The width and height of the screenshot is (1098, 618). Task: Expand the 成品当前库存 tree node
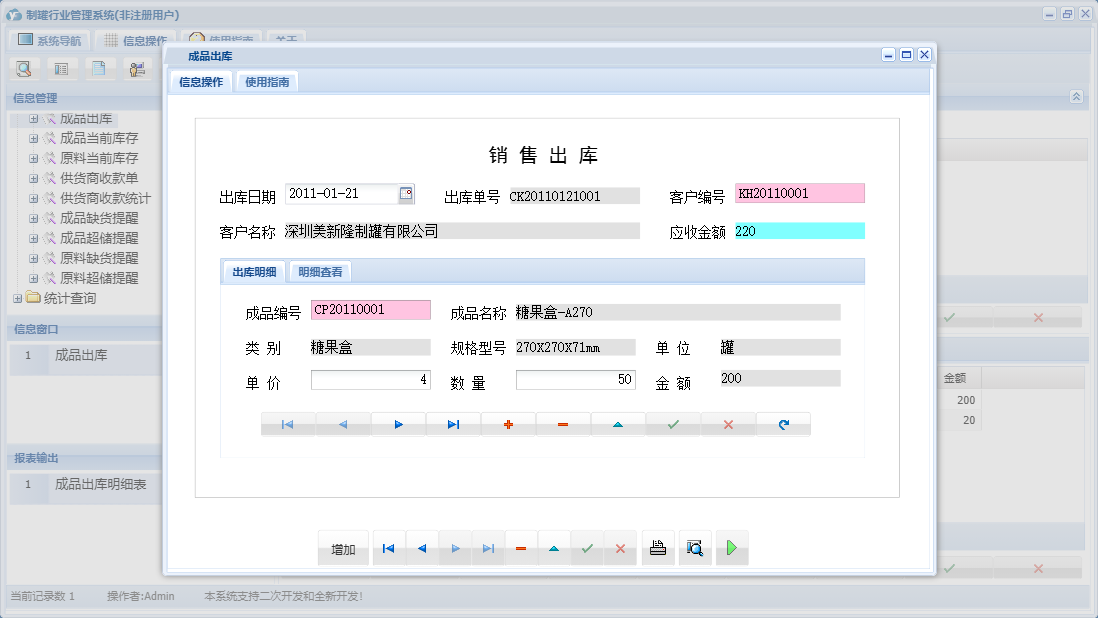tap(33, 138)
